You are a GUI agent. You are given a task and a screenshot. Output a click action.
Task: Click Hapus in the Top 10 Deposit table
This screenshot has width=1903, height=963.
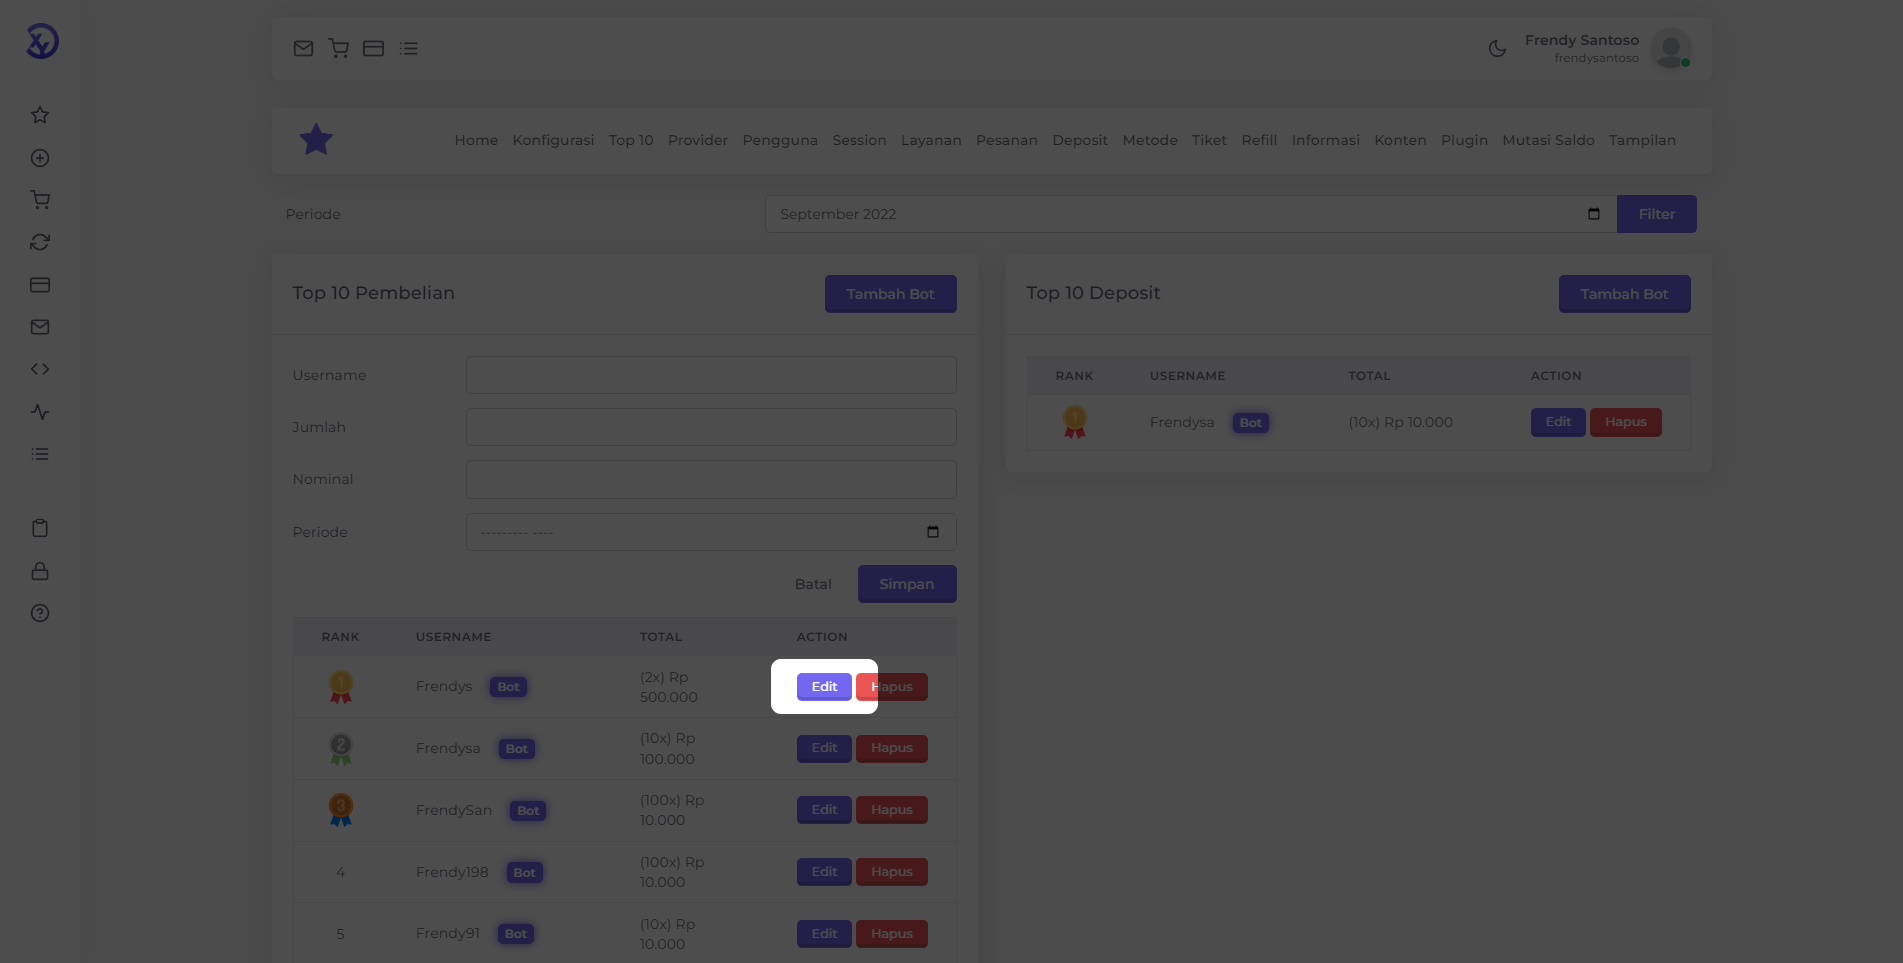(1626, 422)
